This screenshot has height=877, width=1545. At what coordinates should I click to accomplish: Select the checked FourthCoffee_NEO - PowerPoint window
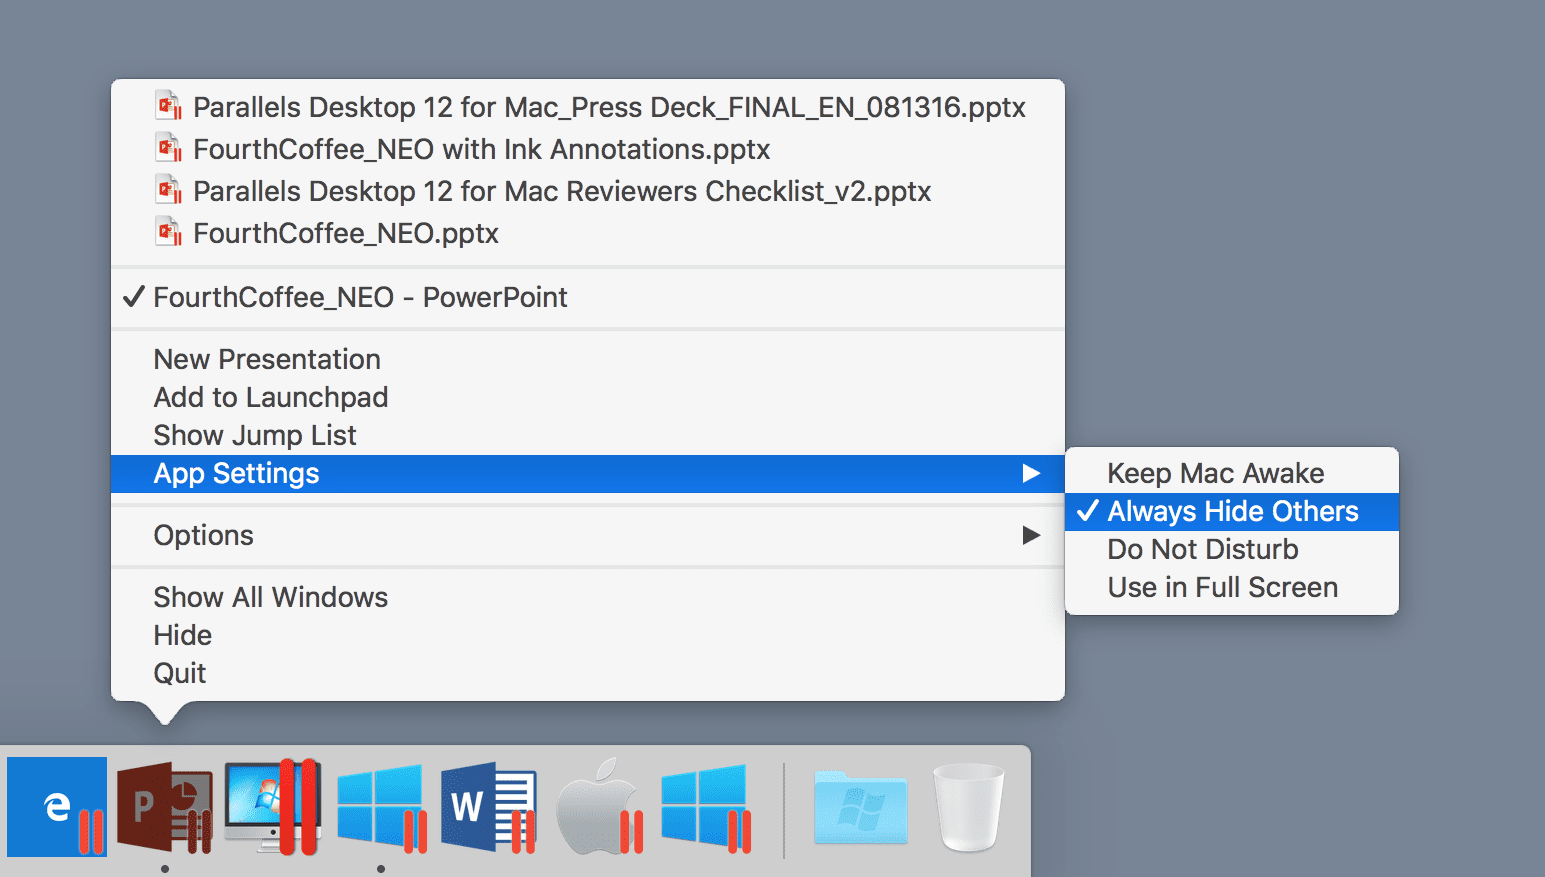(x=588, y=297)
